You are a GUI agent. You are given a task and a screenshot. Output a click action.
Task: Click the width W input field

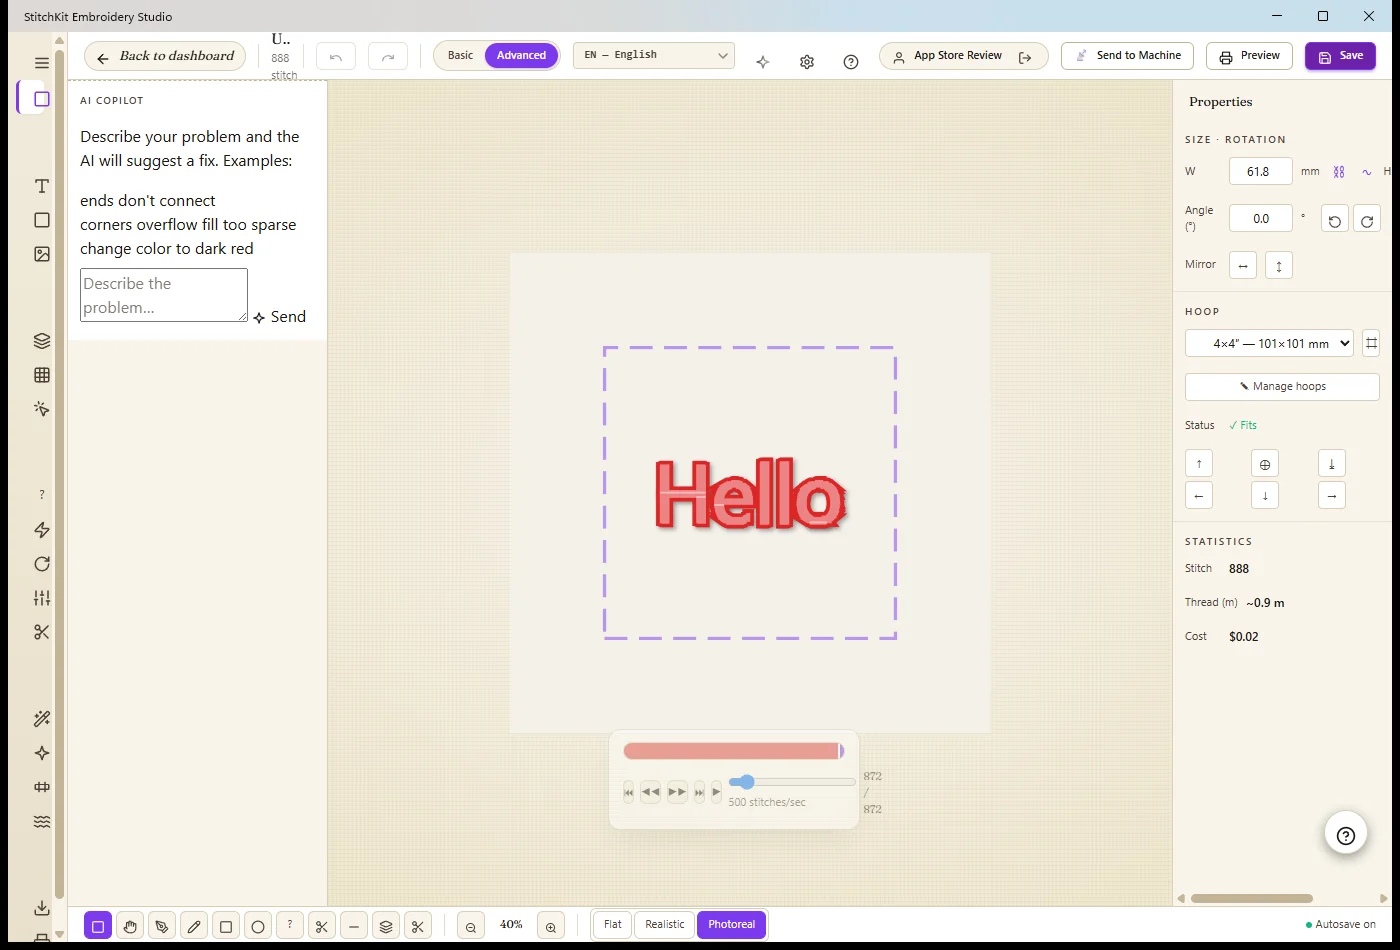coord(1260,172)
